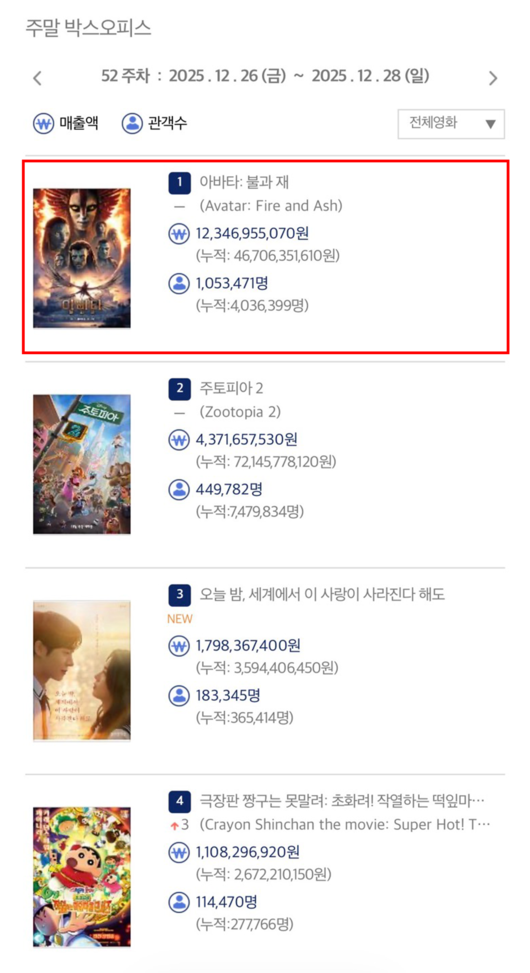Image resolution: width=530 pixels, height=973 pixels.
Task: Click the Zootopia 2 poster thumbnail
Action: 82,464
